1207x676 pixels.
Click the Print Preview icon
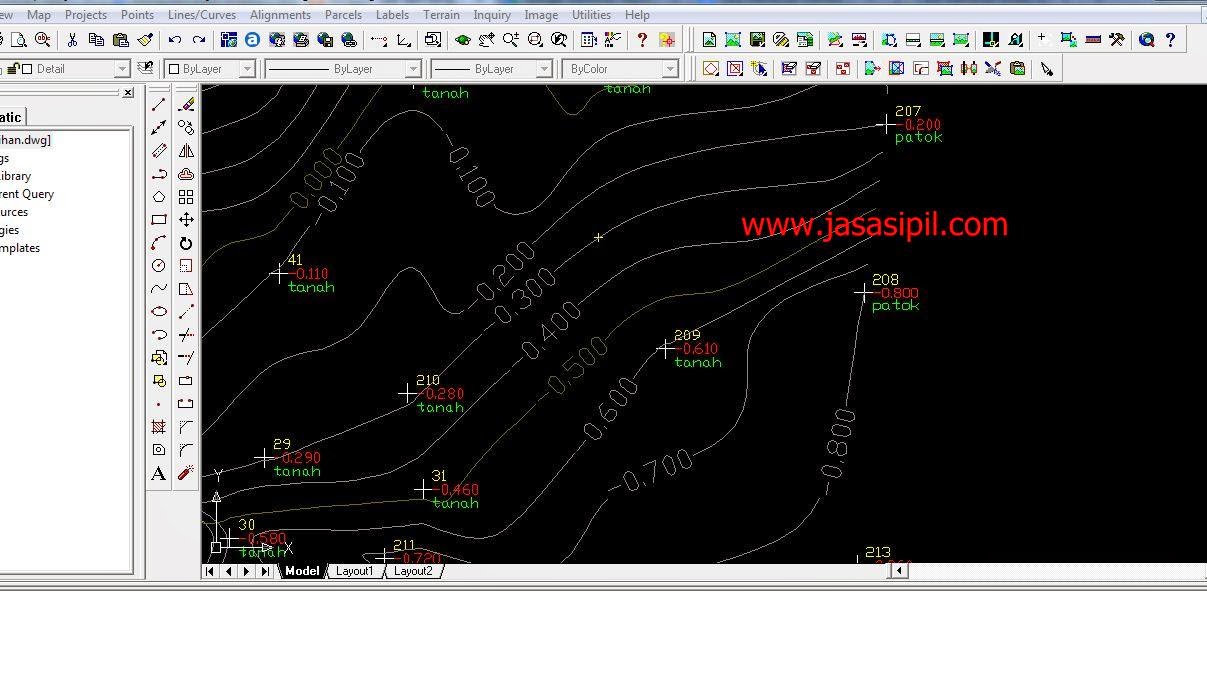point(18,40)
